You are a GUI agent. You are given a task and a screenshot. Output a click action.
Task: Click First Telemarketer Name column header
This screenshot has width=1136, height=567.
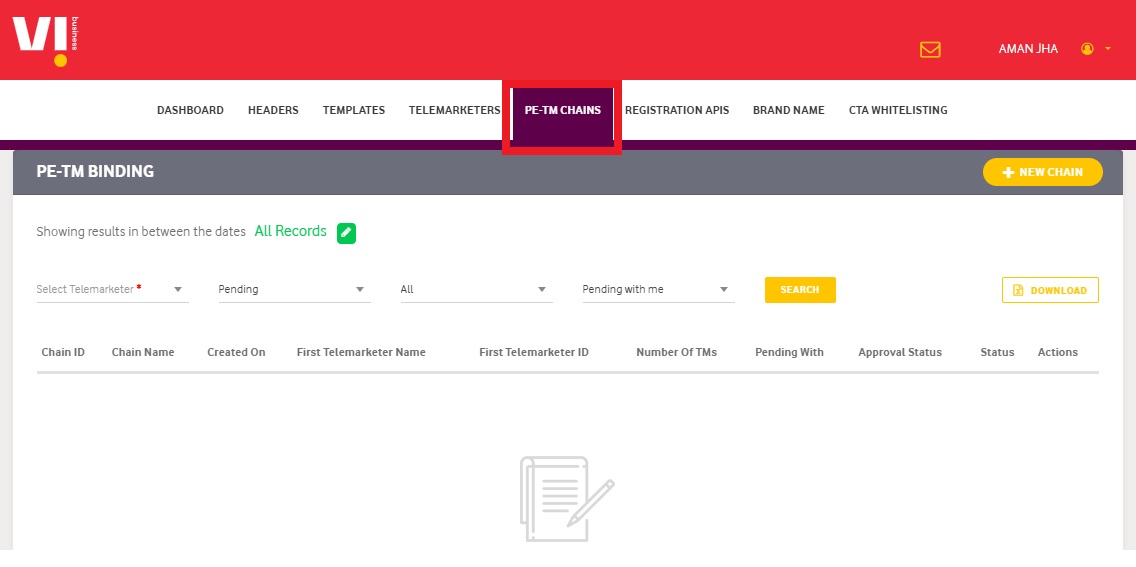[x=361, y=353]
